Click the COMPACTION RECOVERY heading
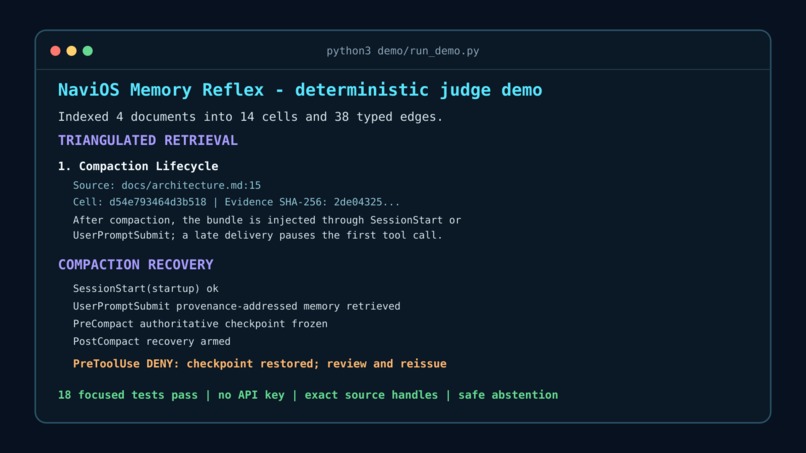This screenshot has width=806, height=453. pos(135,264)
